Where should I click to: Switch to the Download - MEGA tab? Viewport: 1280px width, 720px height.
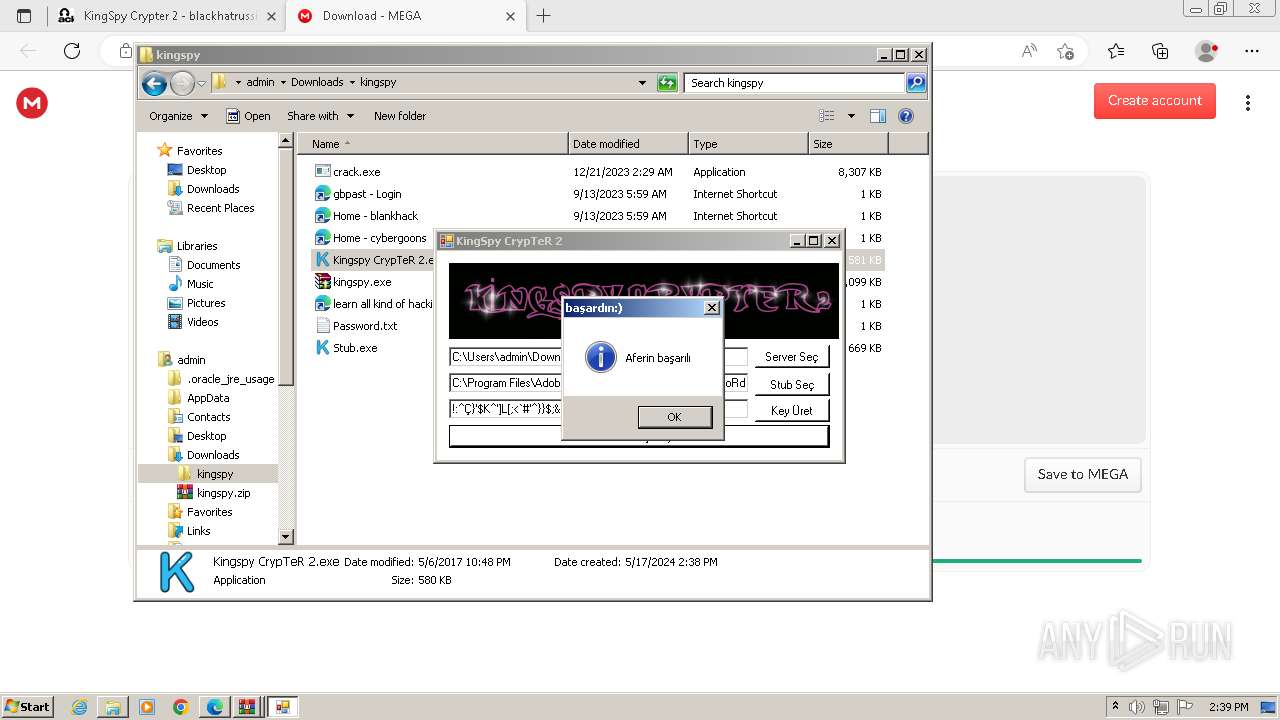(x=405, y=16)
